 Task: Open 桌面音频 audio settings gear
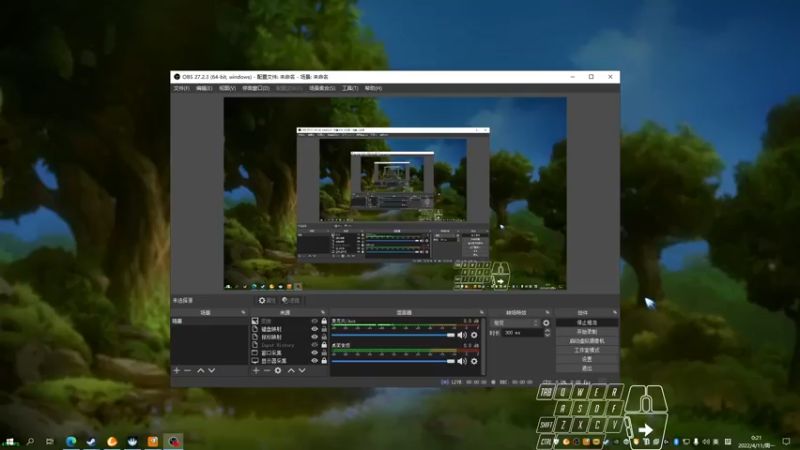[x=474, y=361]
